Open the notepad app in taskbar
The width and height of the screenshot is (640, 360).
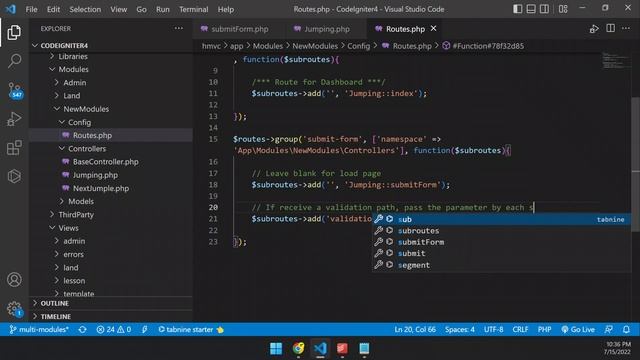tap(364, 349)
